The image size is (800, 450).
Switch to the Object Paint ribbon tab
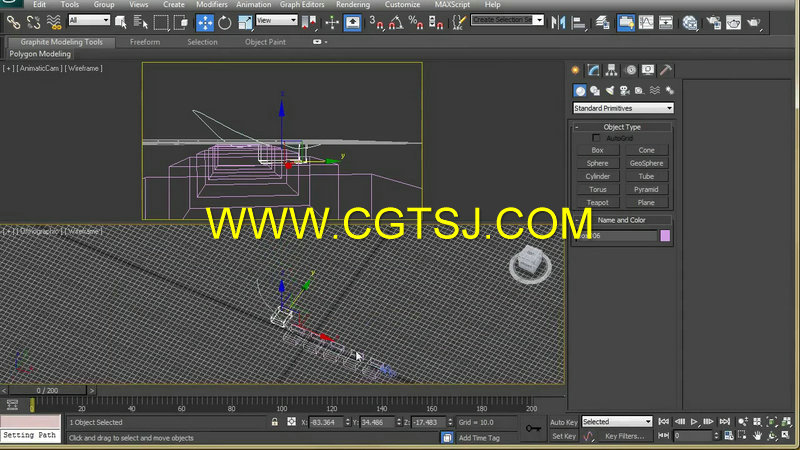coord(265,42)
